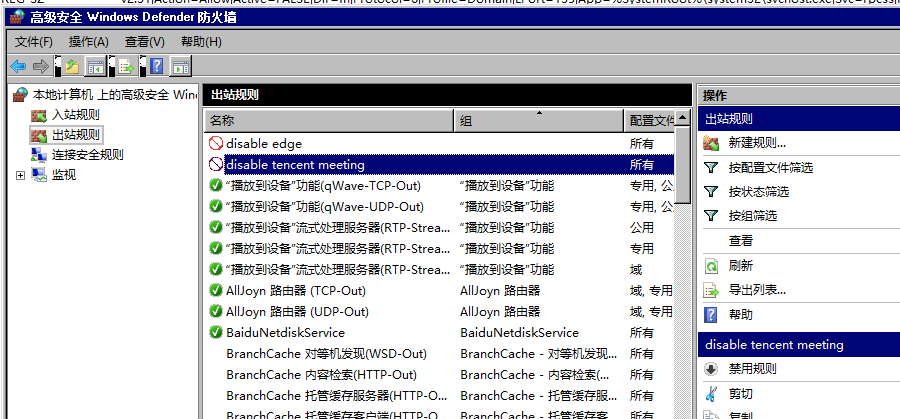Select the 连接安全规则 icon in the tree
The height and width of the screenshot is (419, 900).
pos(38,155)
